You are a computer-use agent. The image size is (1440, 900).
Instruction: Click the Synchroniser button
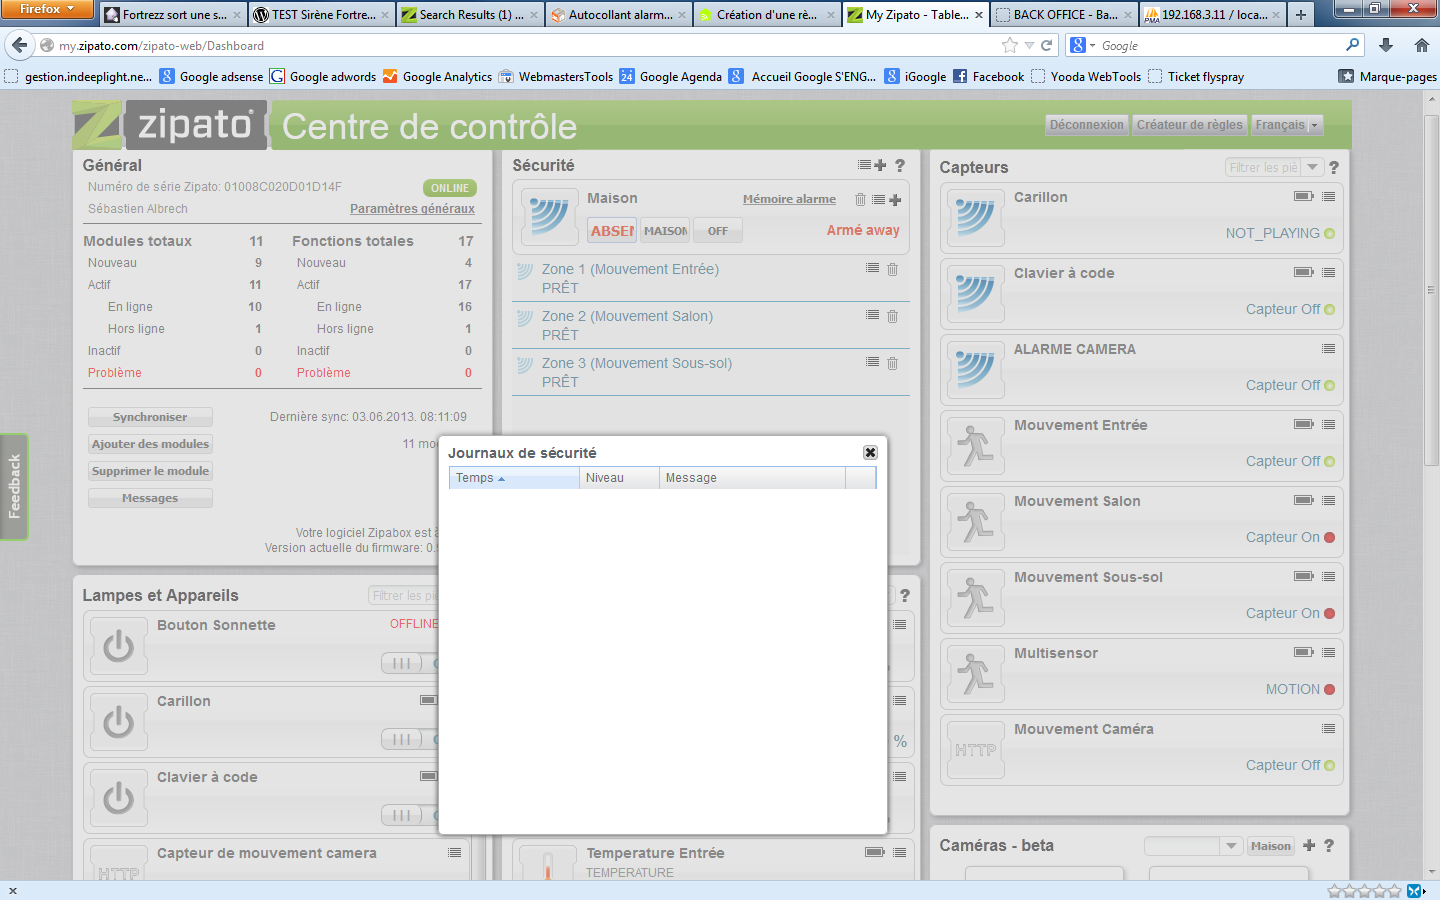150,417
